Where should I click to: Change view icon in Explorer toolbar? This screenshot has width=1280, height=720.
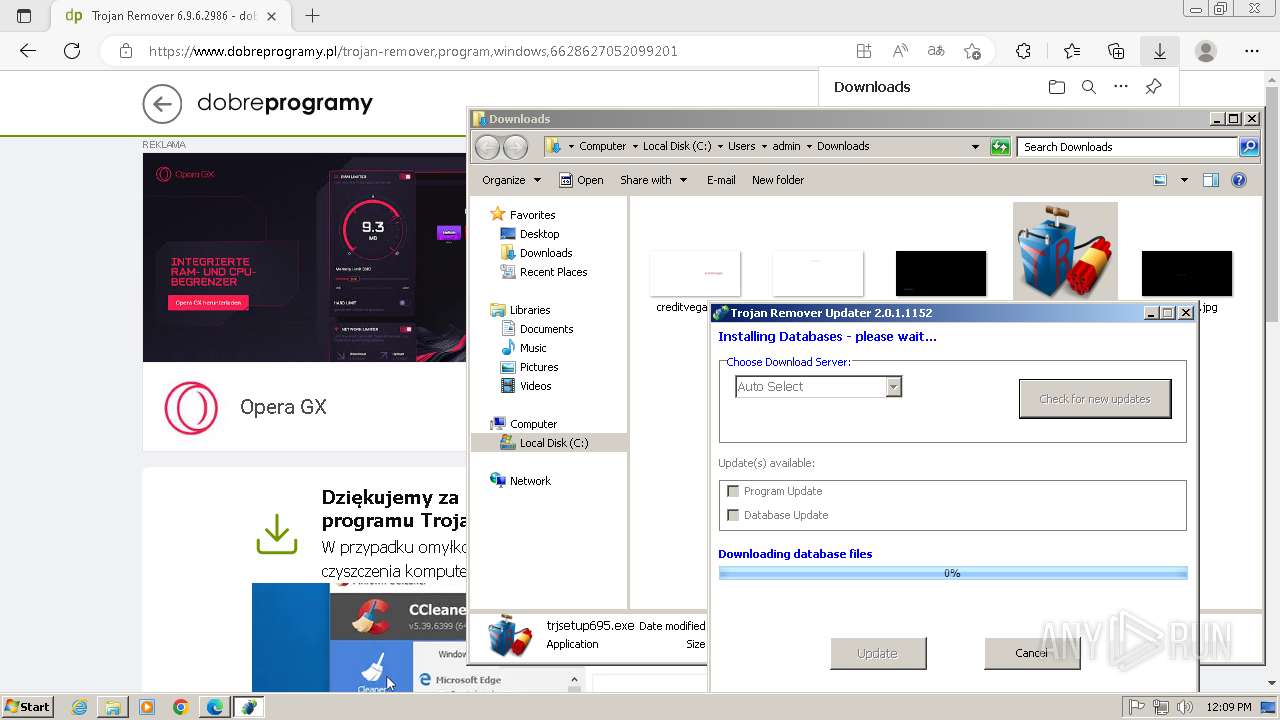coord(1160,180)
